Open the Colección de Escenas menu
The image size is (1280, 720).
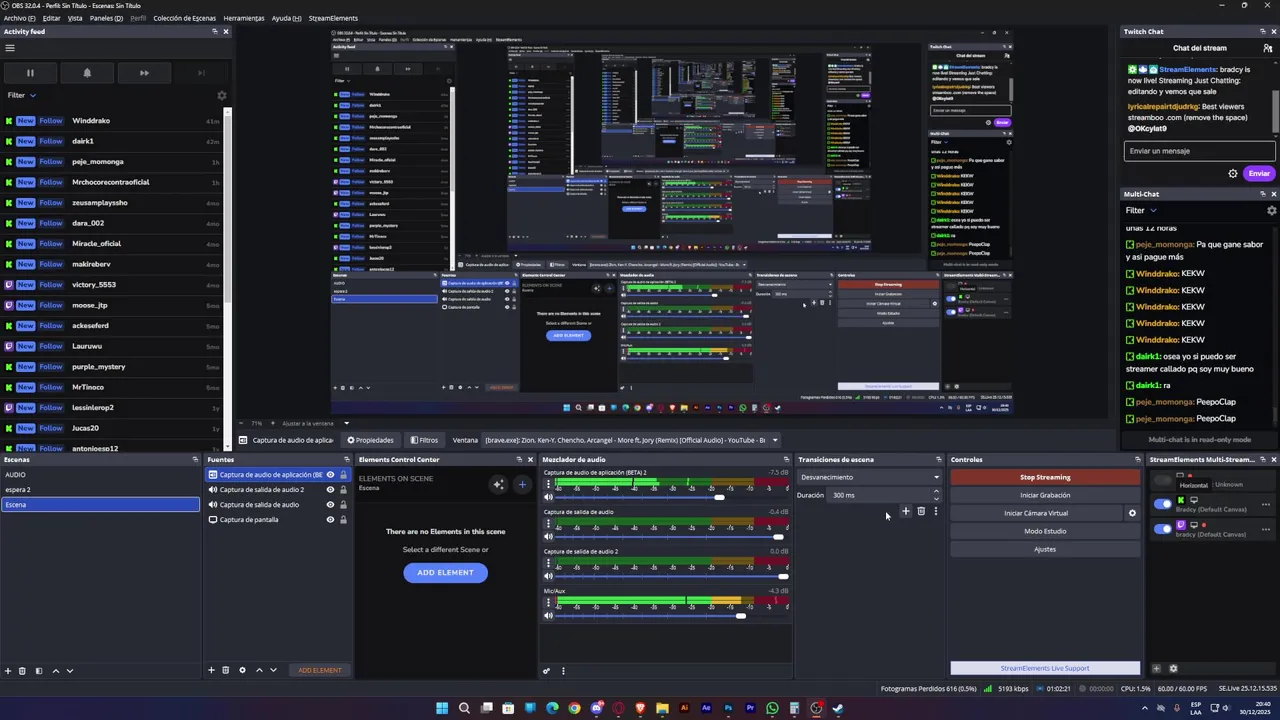pos(184,18)
